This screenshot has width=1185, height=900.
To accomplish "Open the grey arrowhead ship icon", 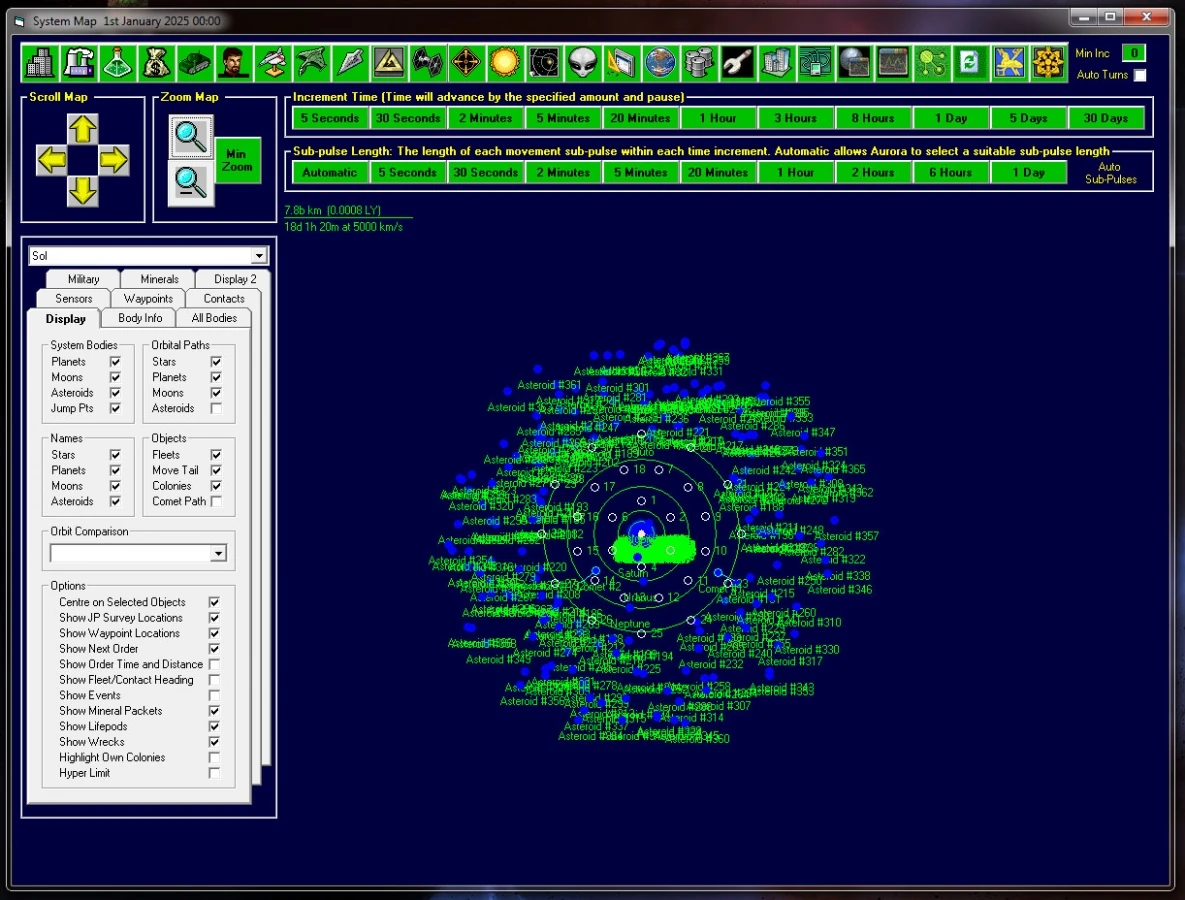I will [x=350, y=63].
